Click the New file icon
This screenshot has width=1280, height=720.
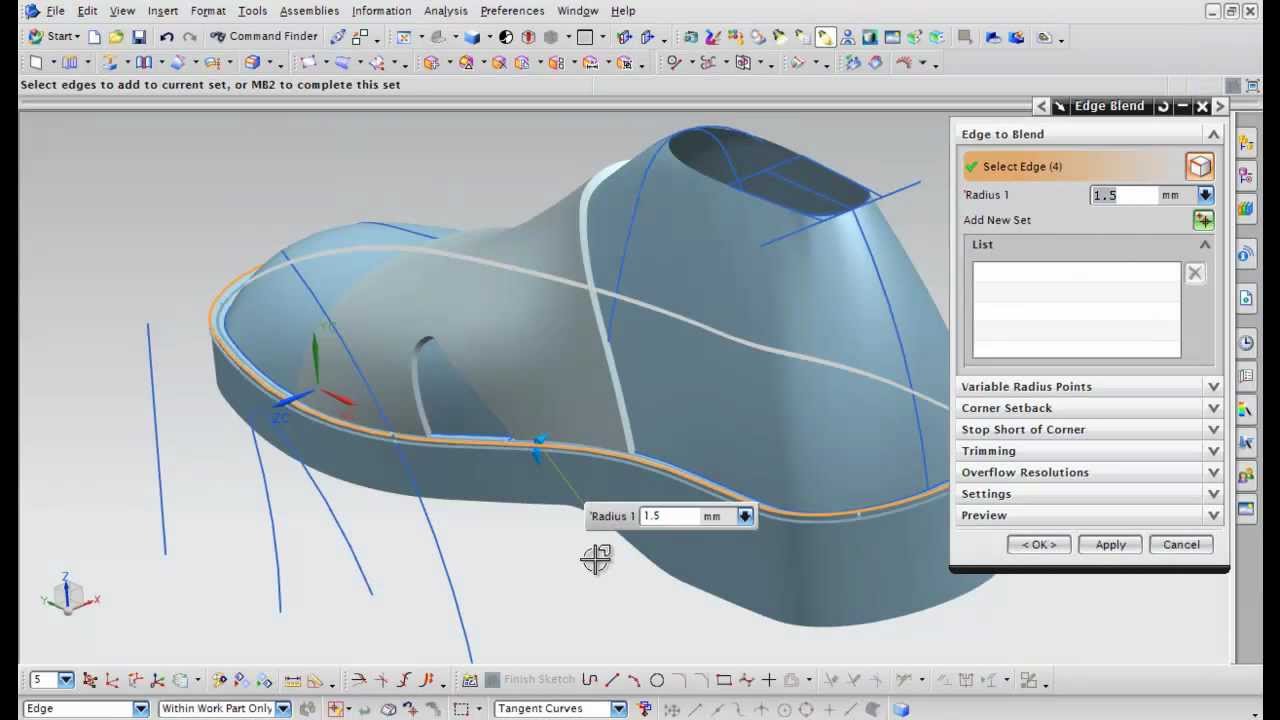(94, 37)
